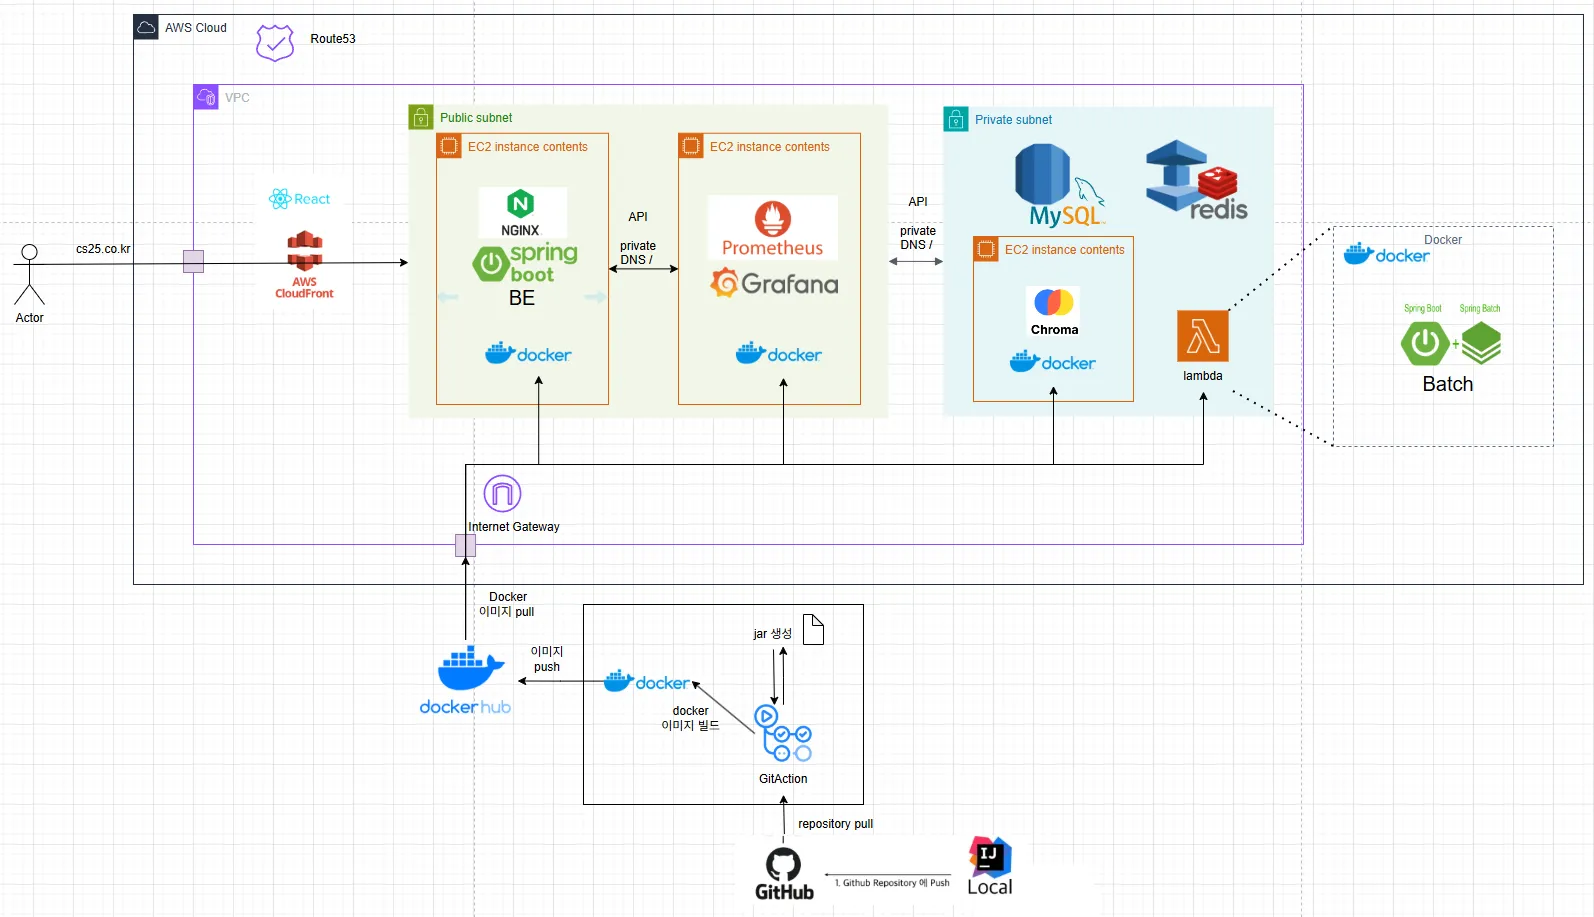Select the docker hub logo
This screenshot has width=1594, height=917.
[x=466, y=680]
